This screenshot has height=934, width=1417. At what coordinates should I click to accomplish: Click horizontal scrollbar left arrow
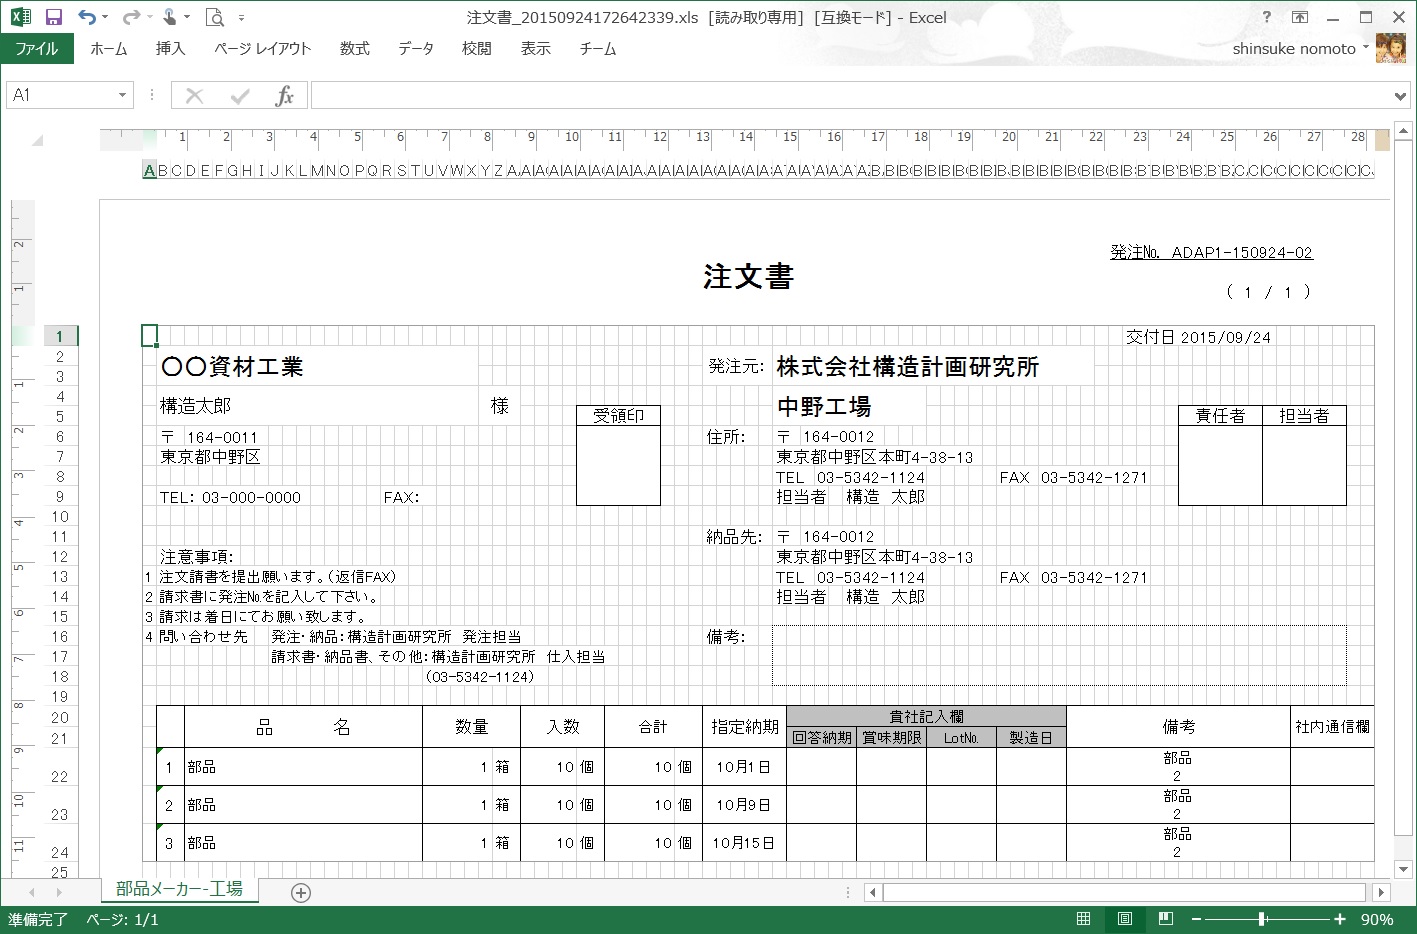872,892
